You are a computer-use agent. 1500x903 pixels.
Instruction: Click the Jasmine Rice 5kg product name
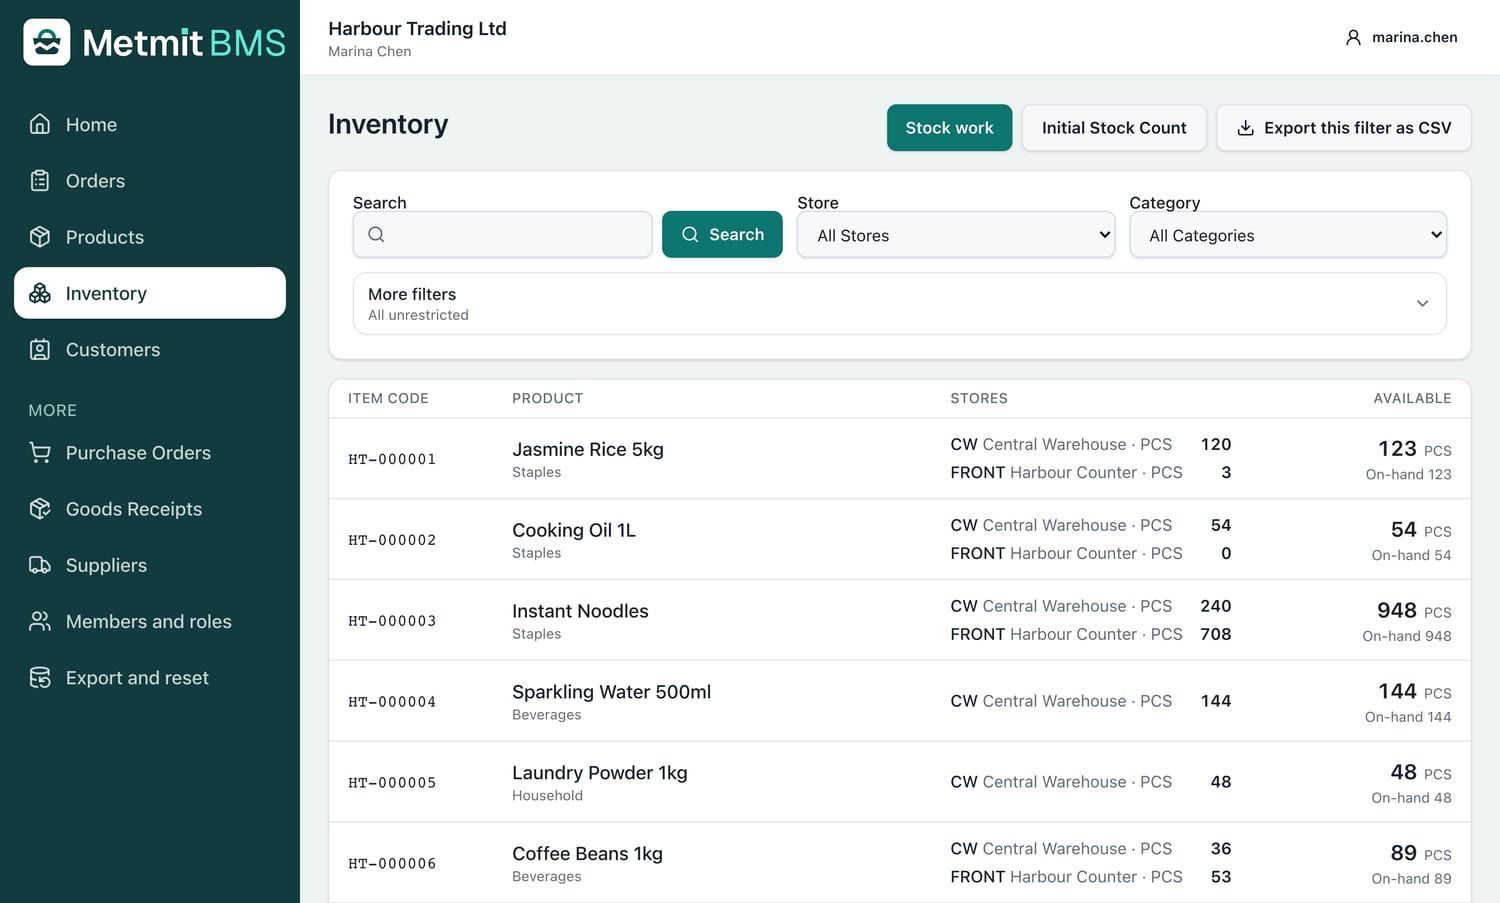coord(588,449)
